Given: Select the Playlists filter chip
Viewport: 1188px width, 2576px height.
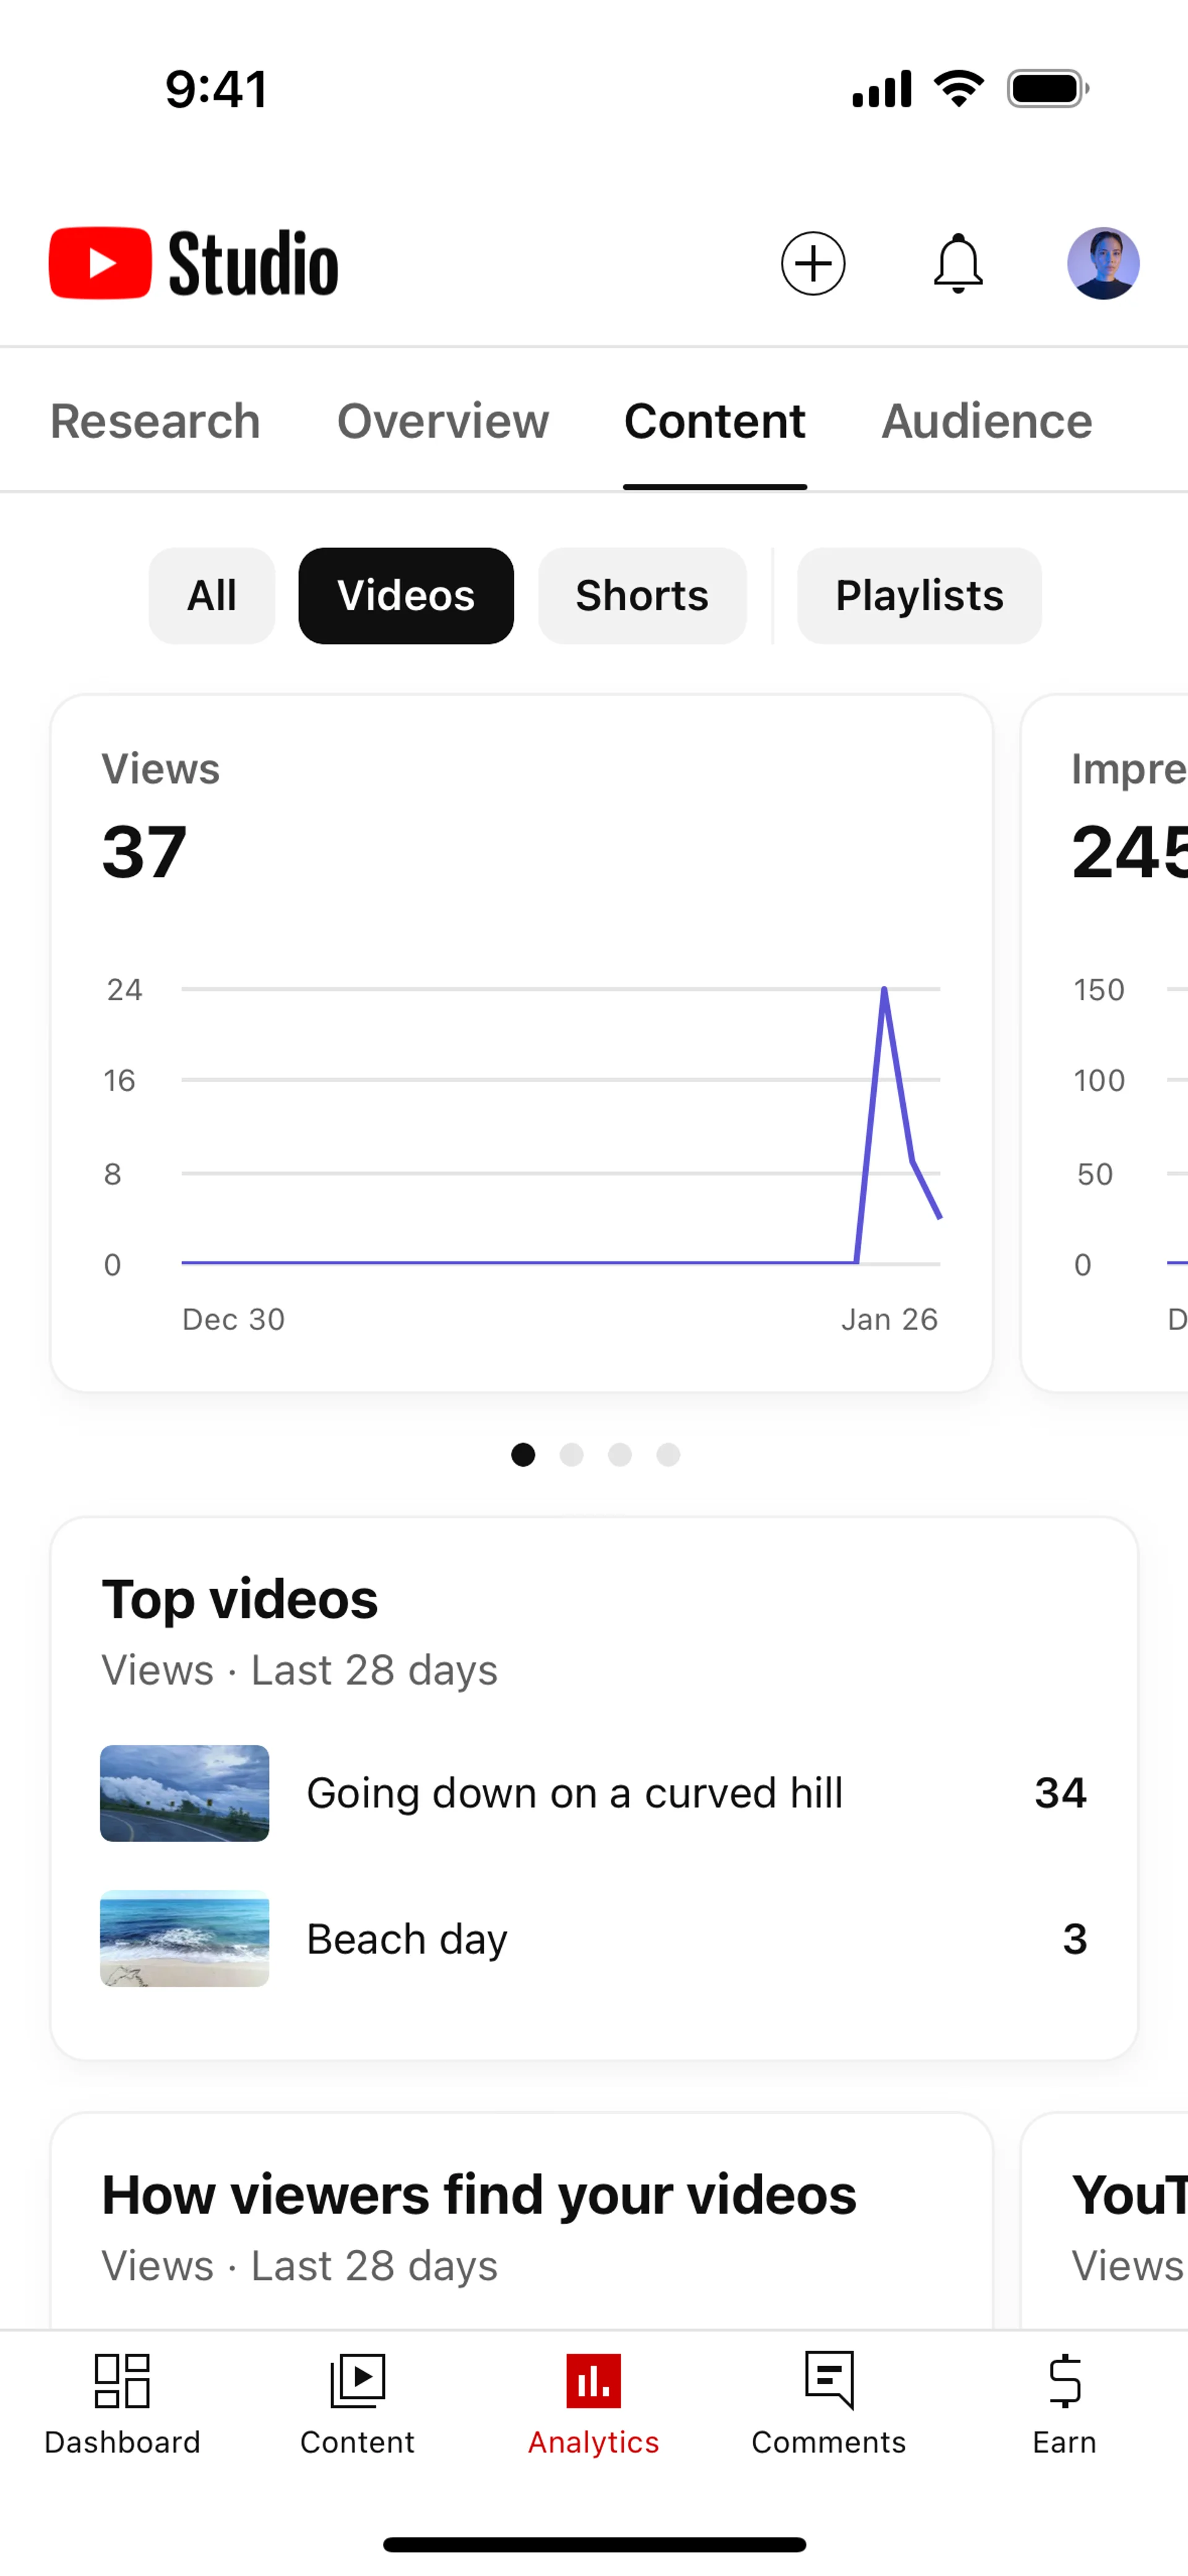Looking at the screenshot, I should click(x=919, y=596).
